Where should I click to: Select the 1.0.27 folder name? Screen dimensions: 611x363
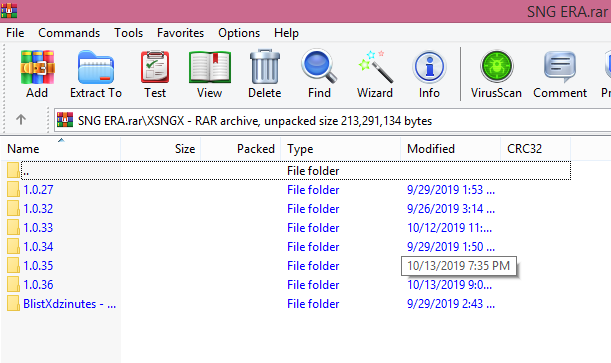[x=38, y=190]
